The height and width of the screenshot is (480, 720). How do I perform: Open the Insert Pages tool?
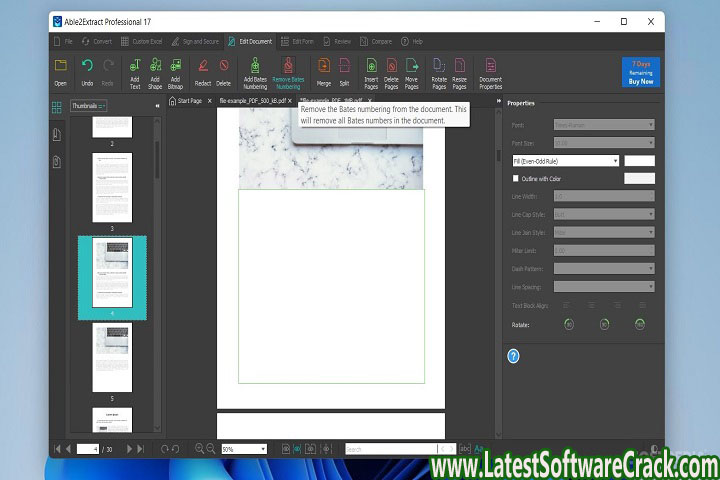372,72
